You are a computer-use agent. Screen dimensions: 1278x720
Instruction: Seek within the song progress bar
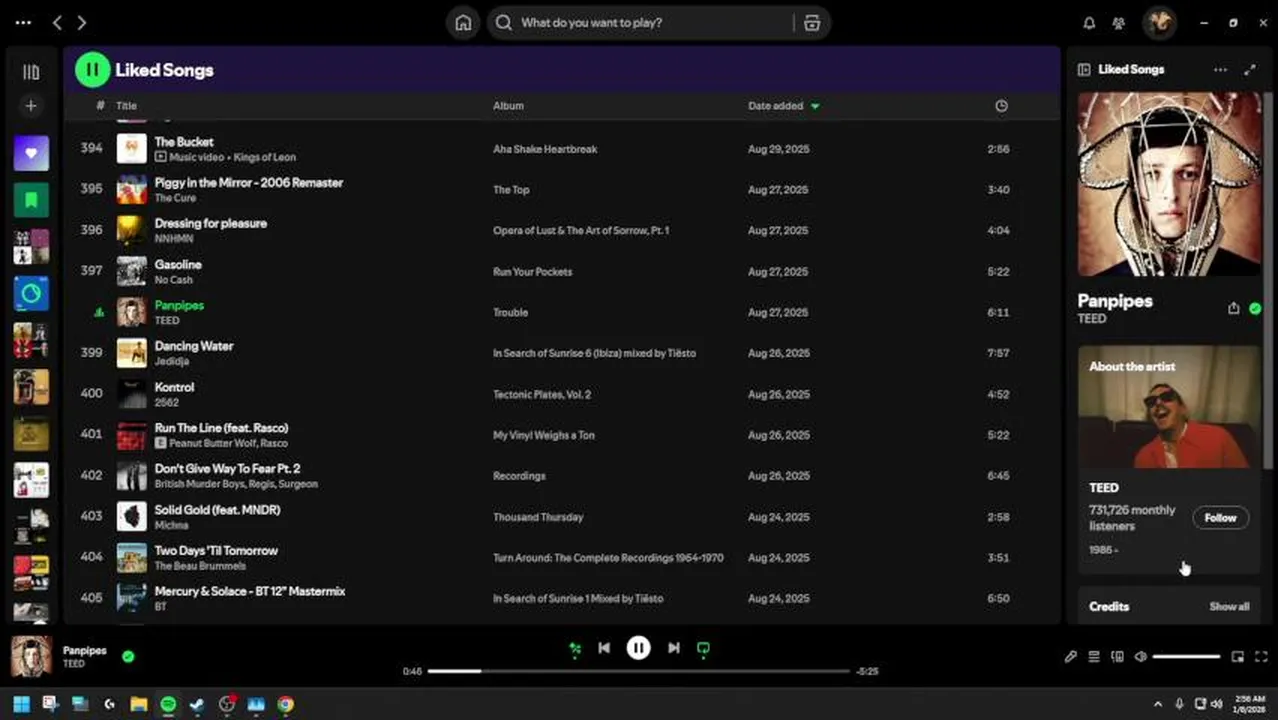[x=638, y=671]
